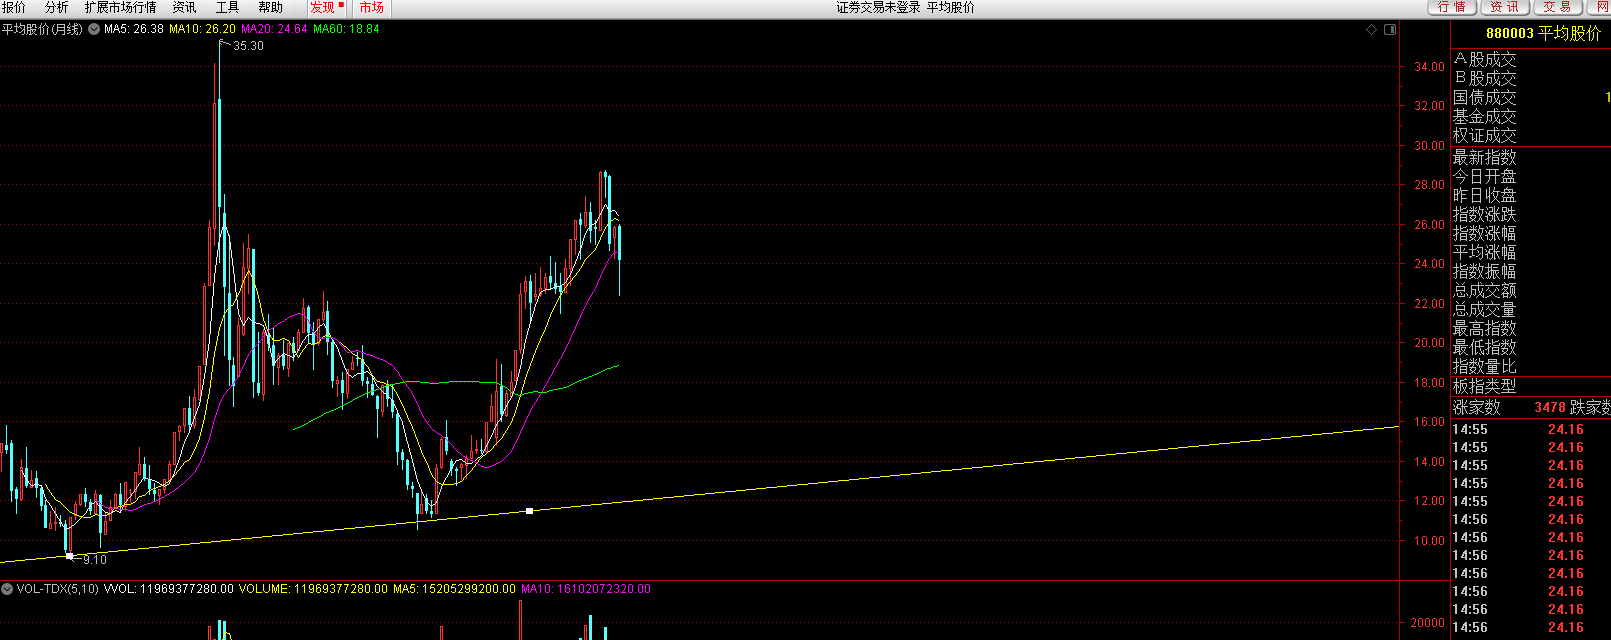Open the 分析 menu
Viewport: 1611px width, 640px height.
(56, 8)
